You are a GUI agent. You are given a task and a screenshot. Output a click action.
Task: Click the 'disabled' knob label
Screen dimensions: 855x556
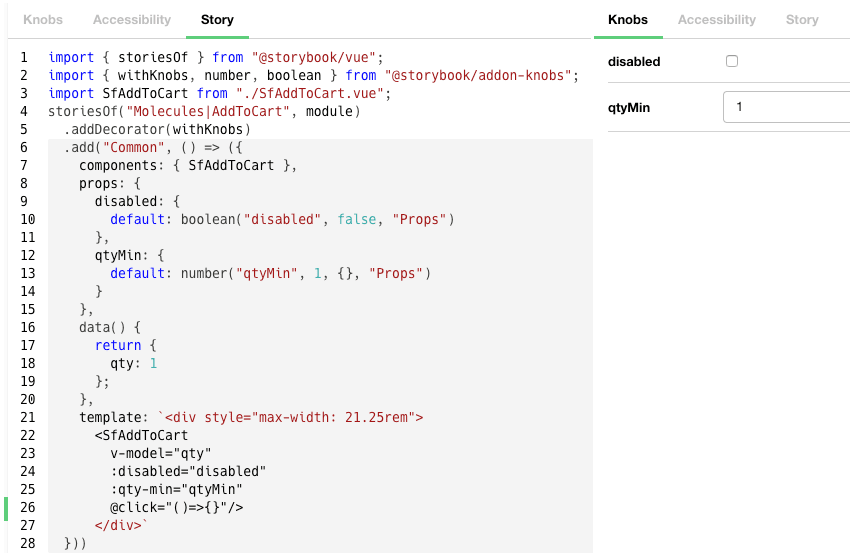pos(634,62)
